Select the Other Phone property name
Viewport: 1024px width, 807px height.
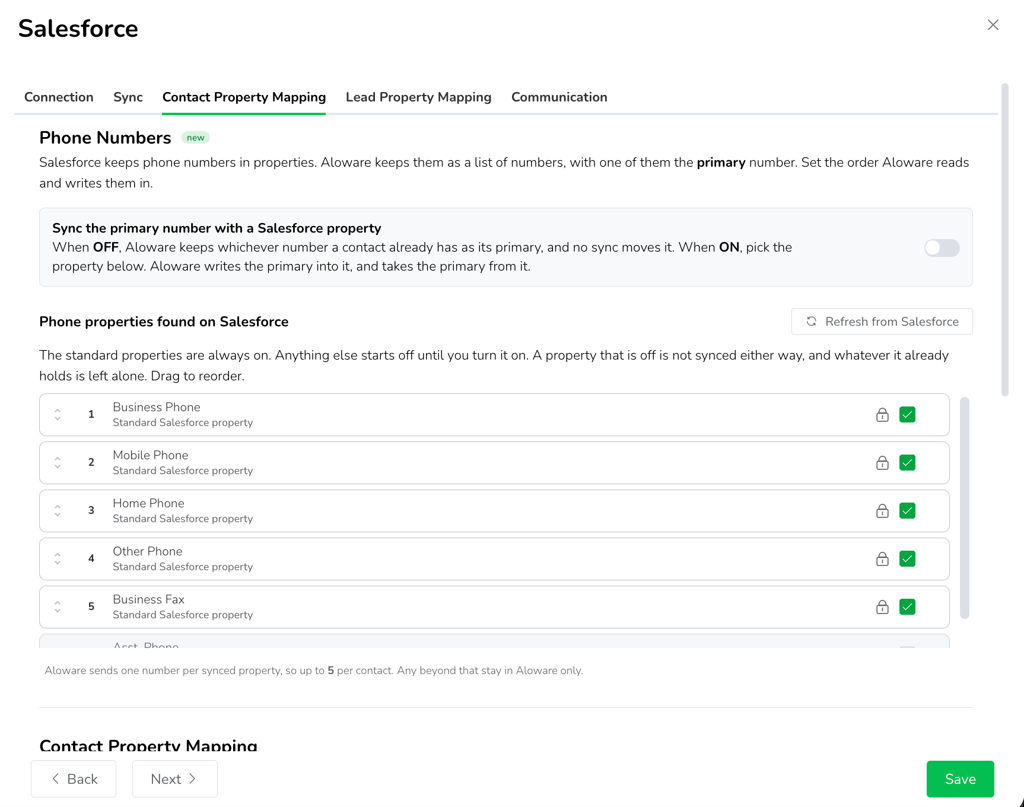148,551
